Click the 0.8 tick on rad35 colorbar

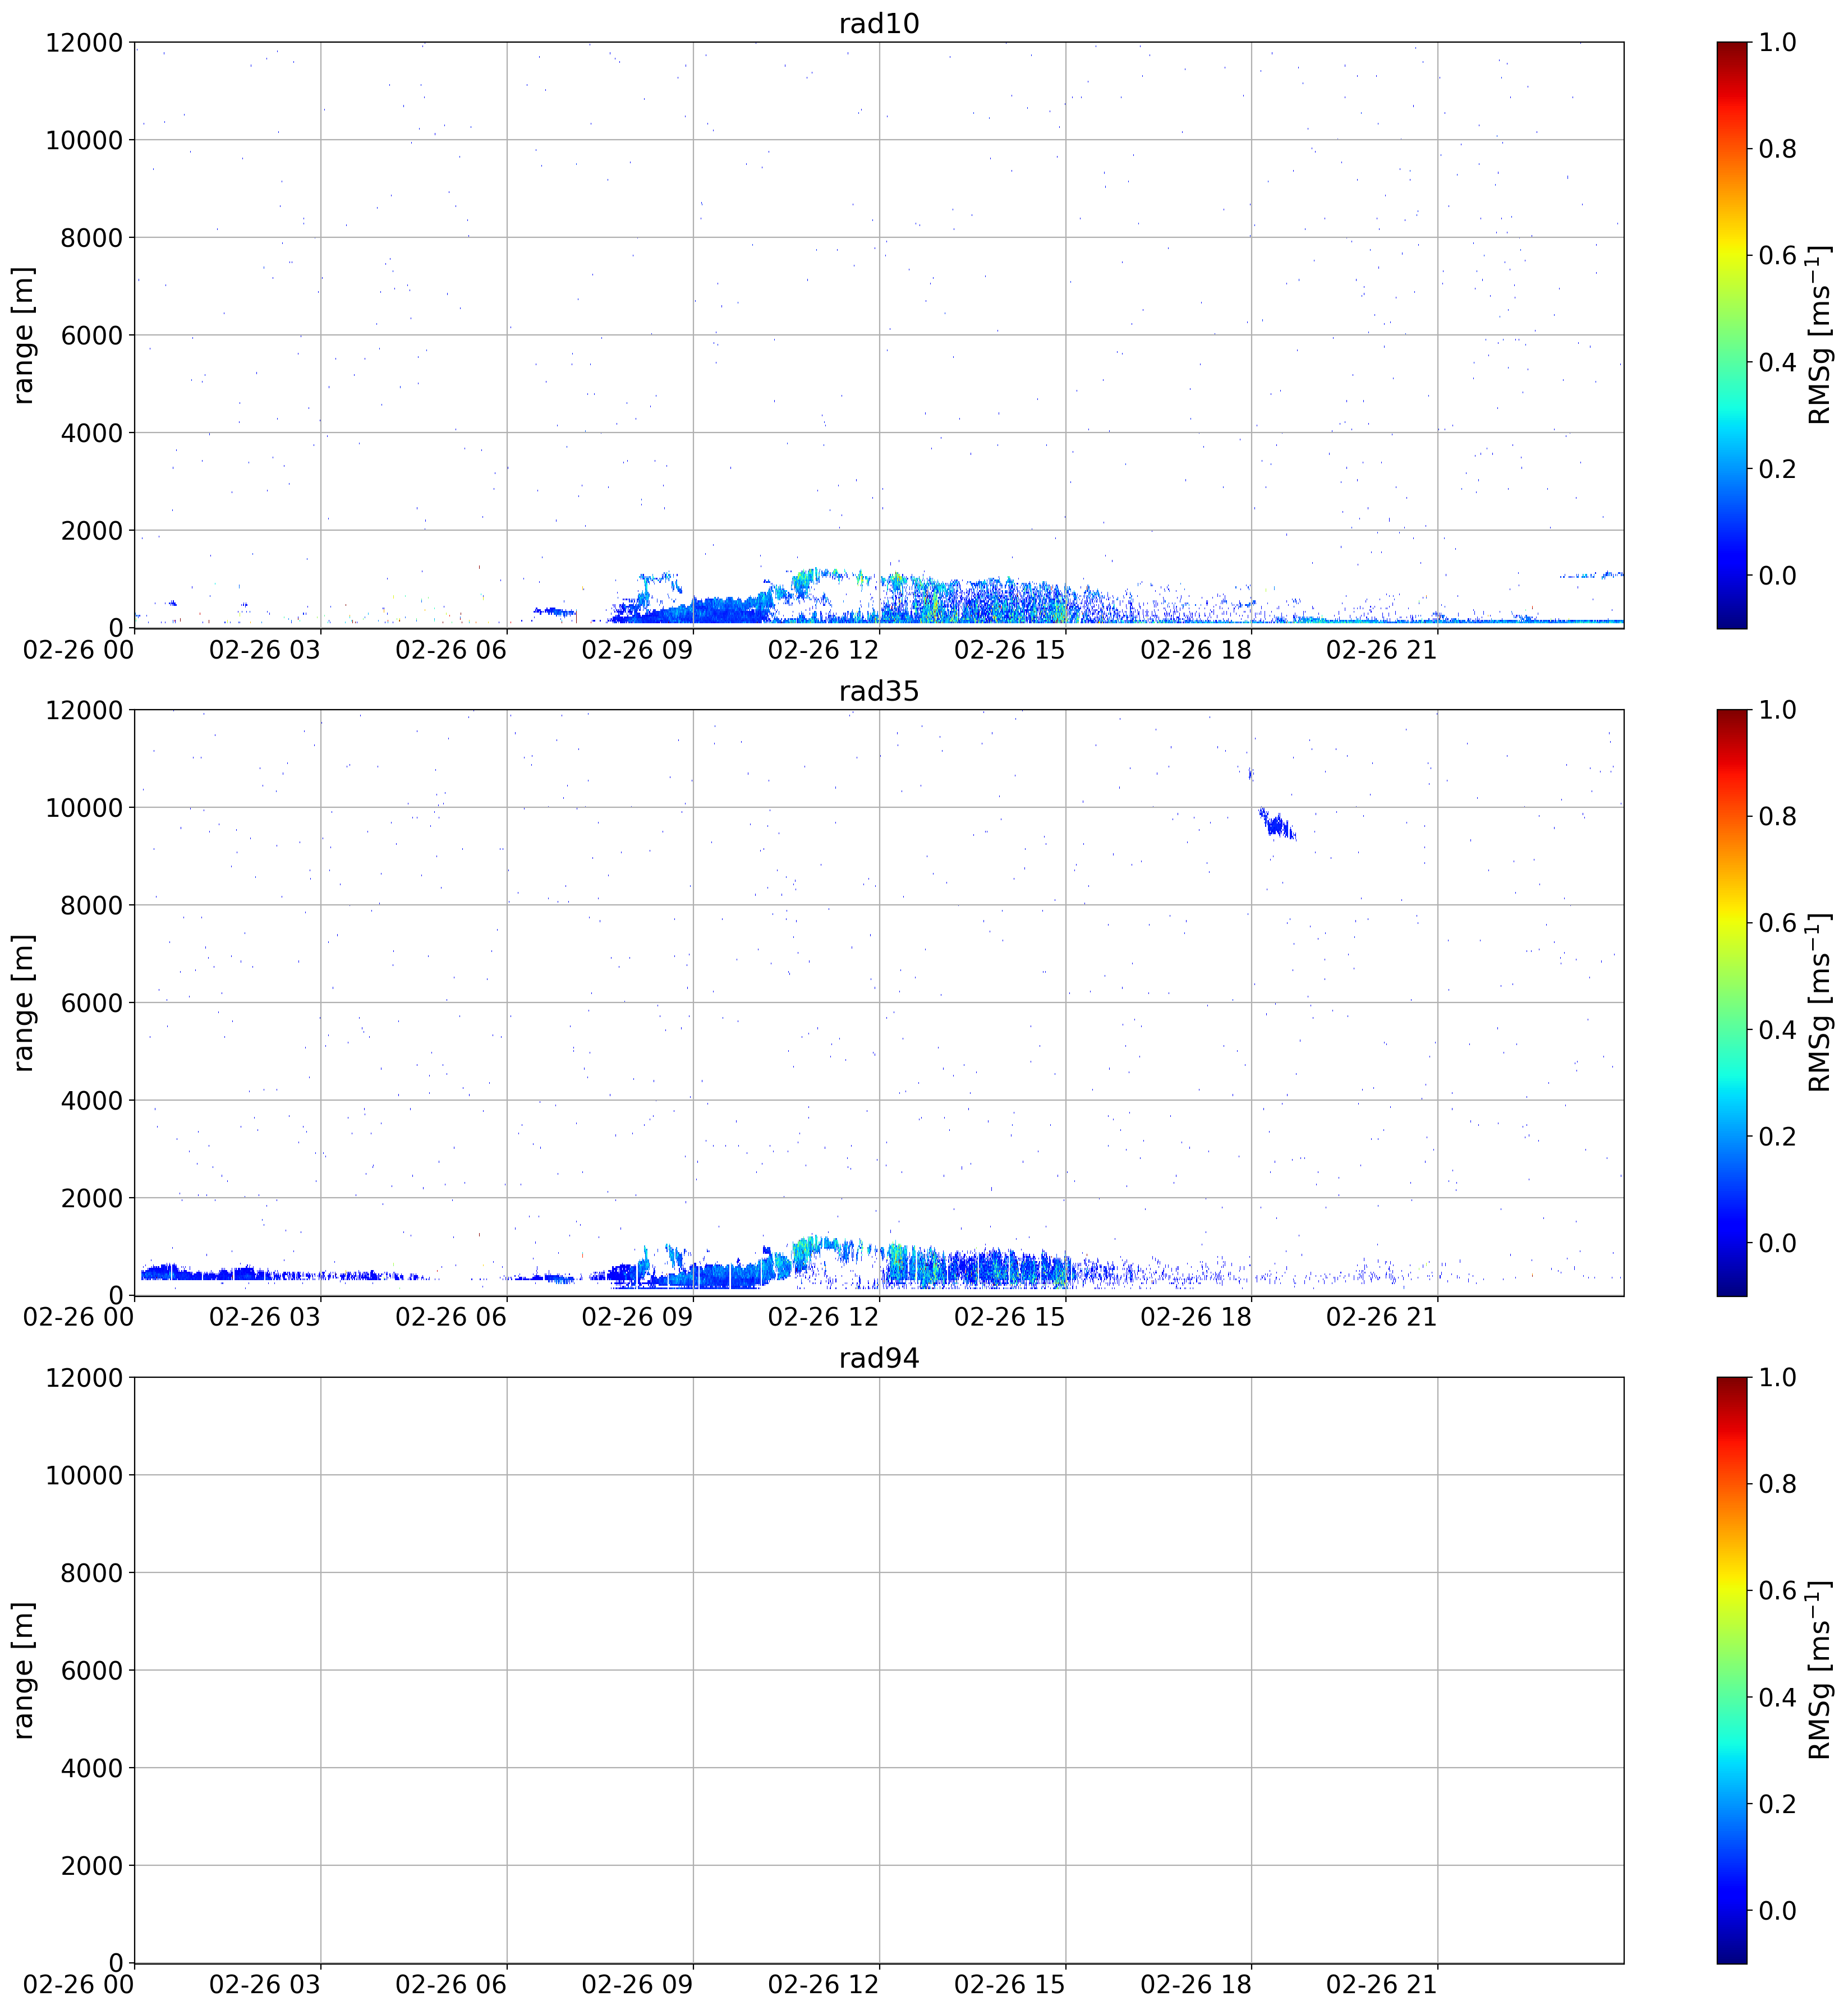[x=1777, y=816]
